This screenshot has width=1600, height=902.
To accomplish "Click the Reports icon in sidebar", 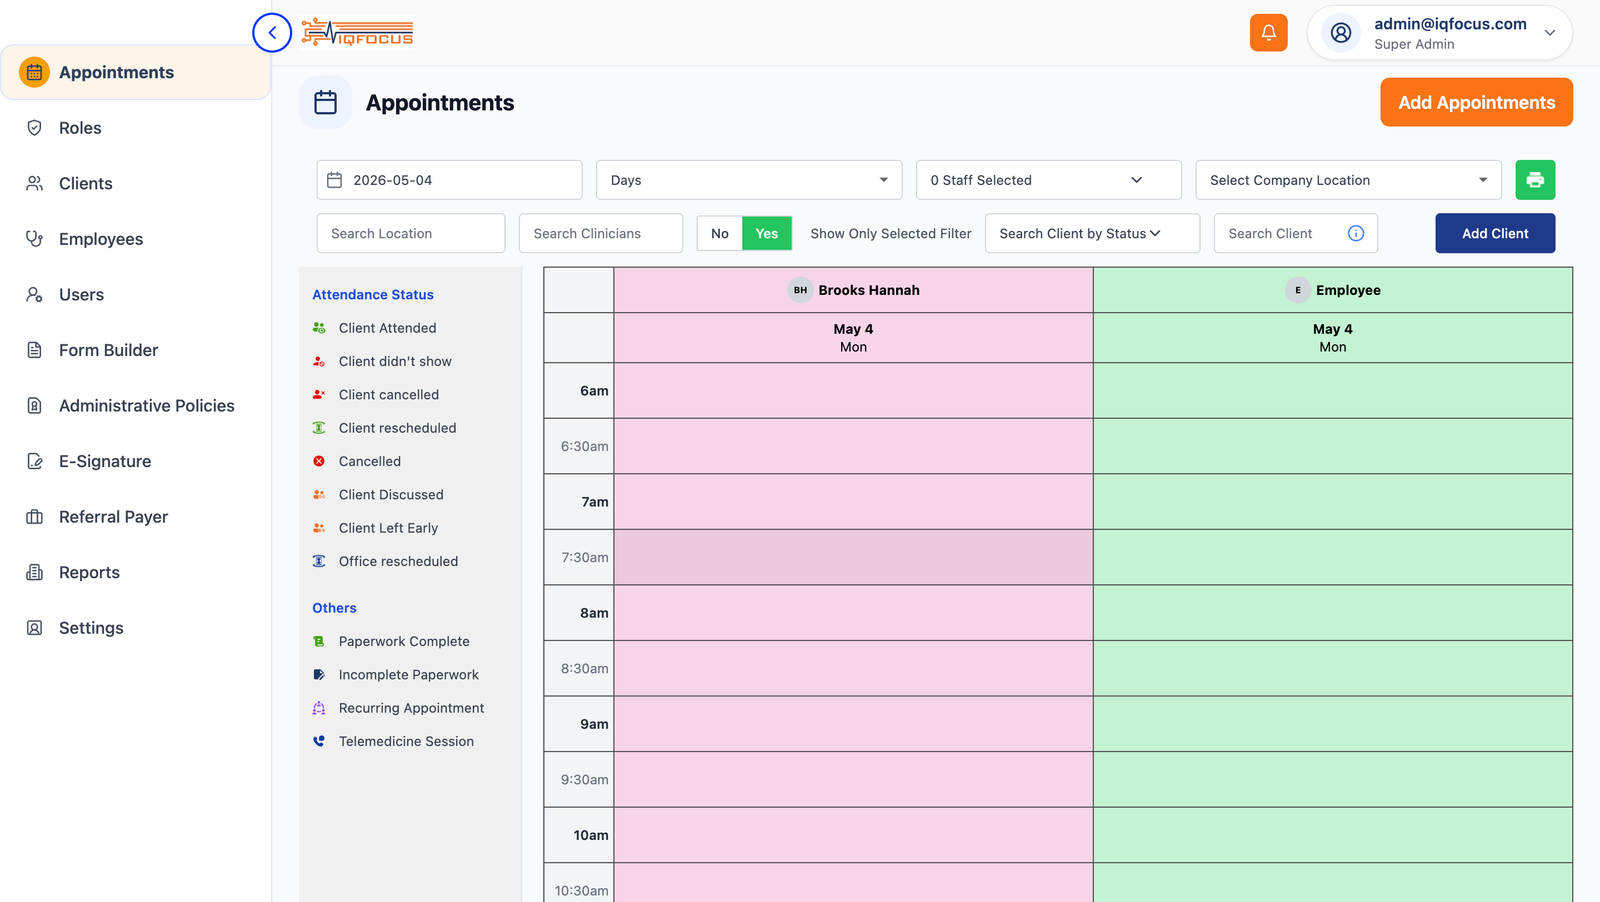I will [34, 572].
